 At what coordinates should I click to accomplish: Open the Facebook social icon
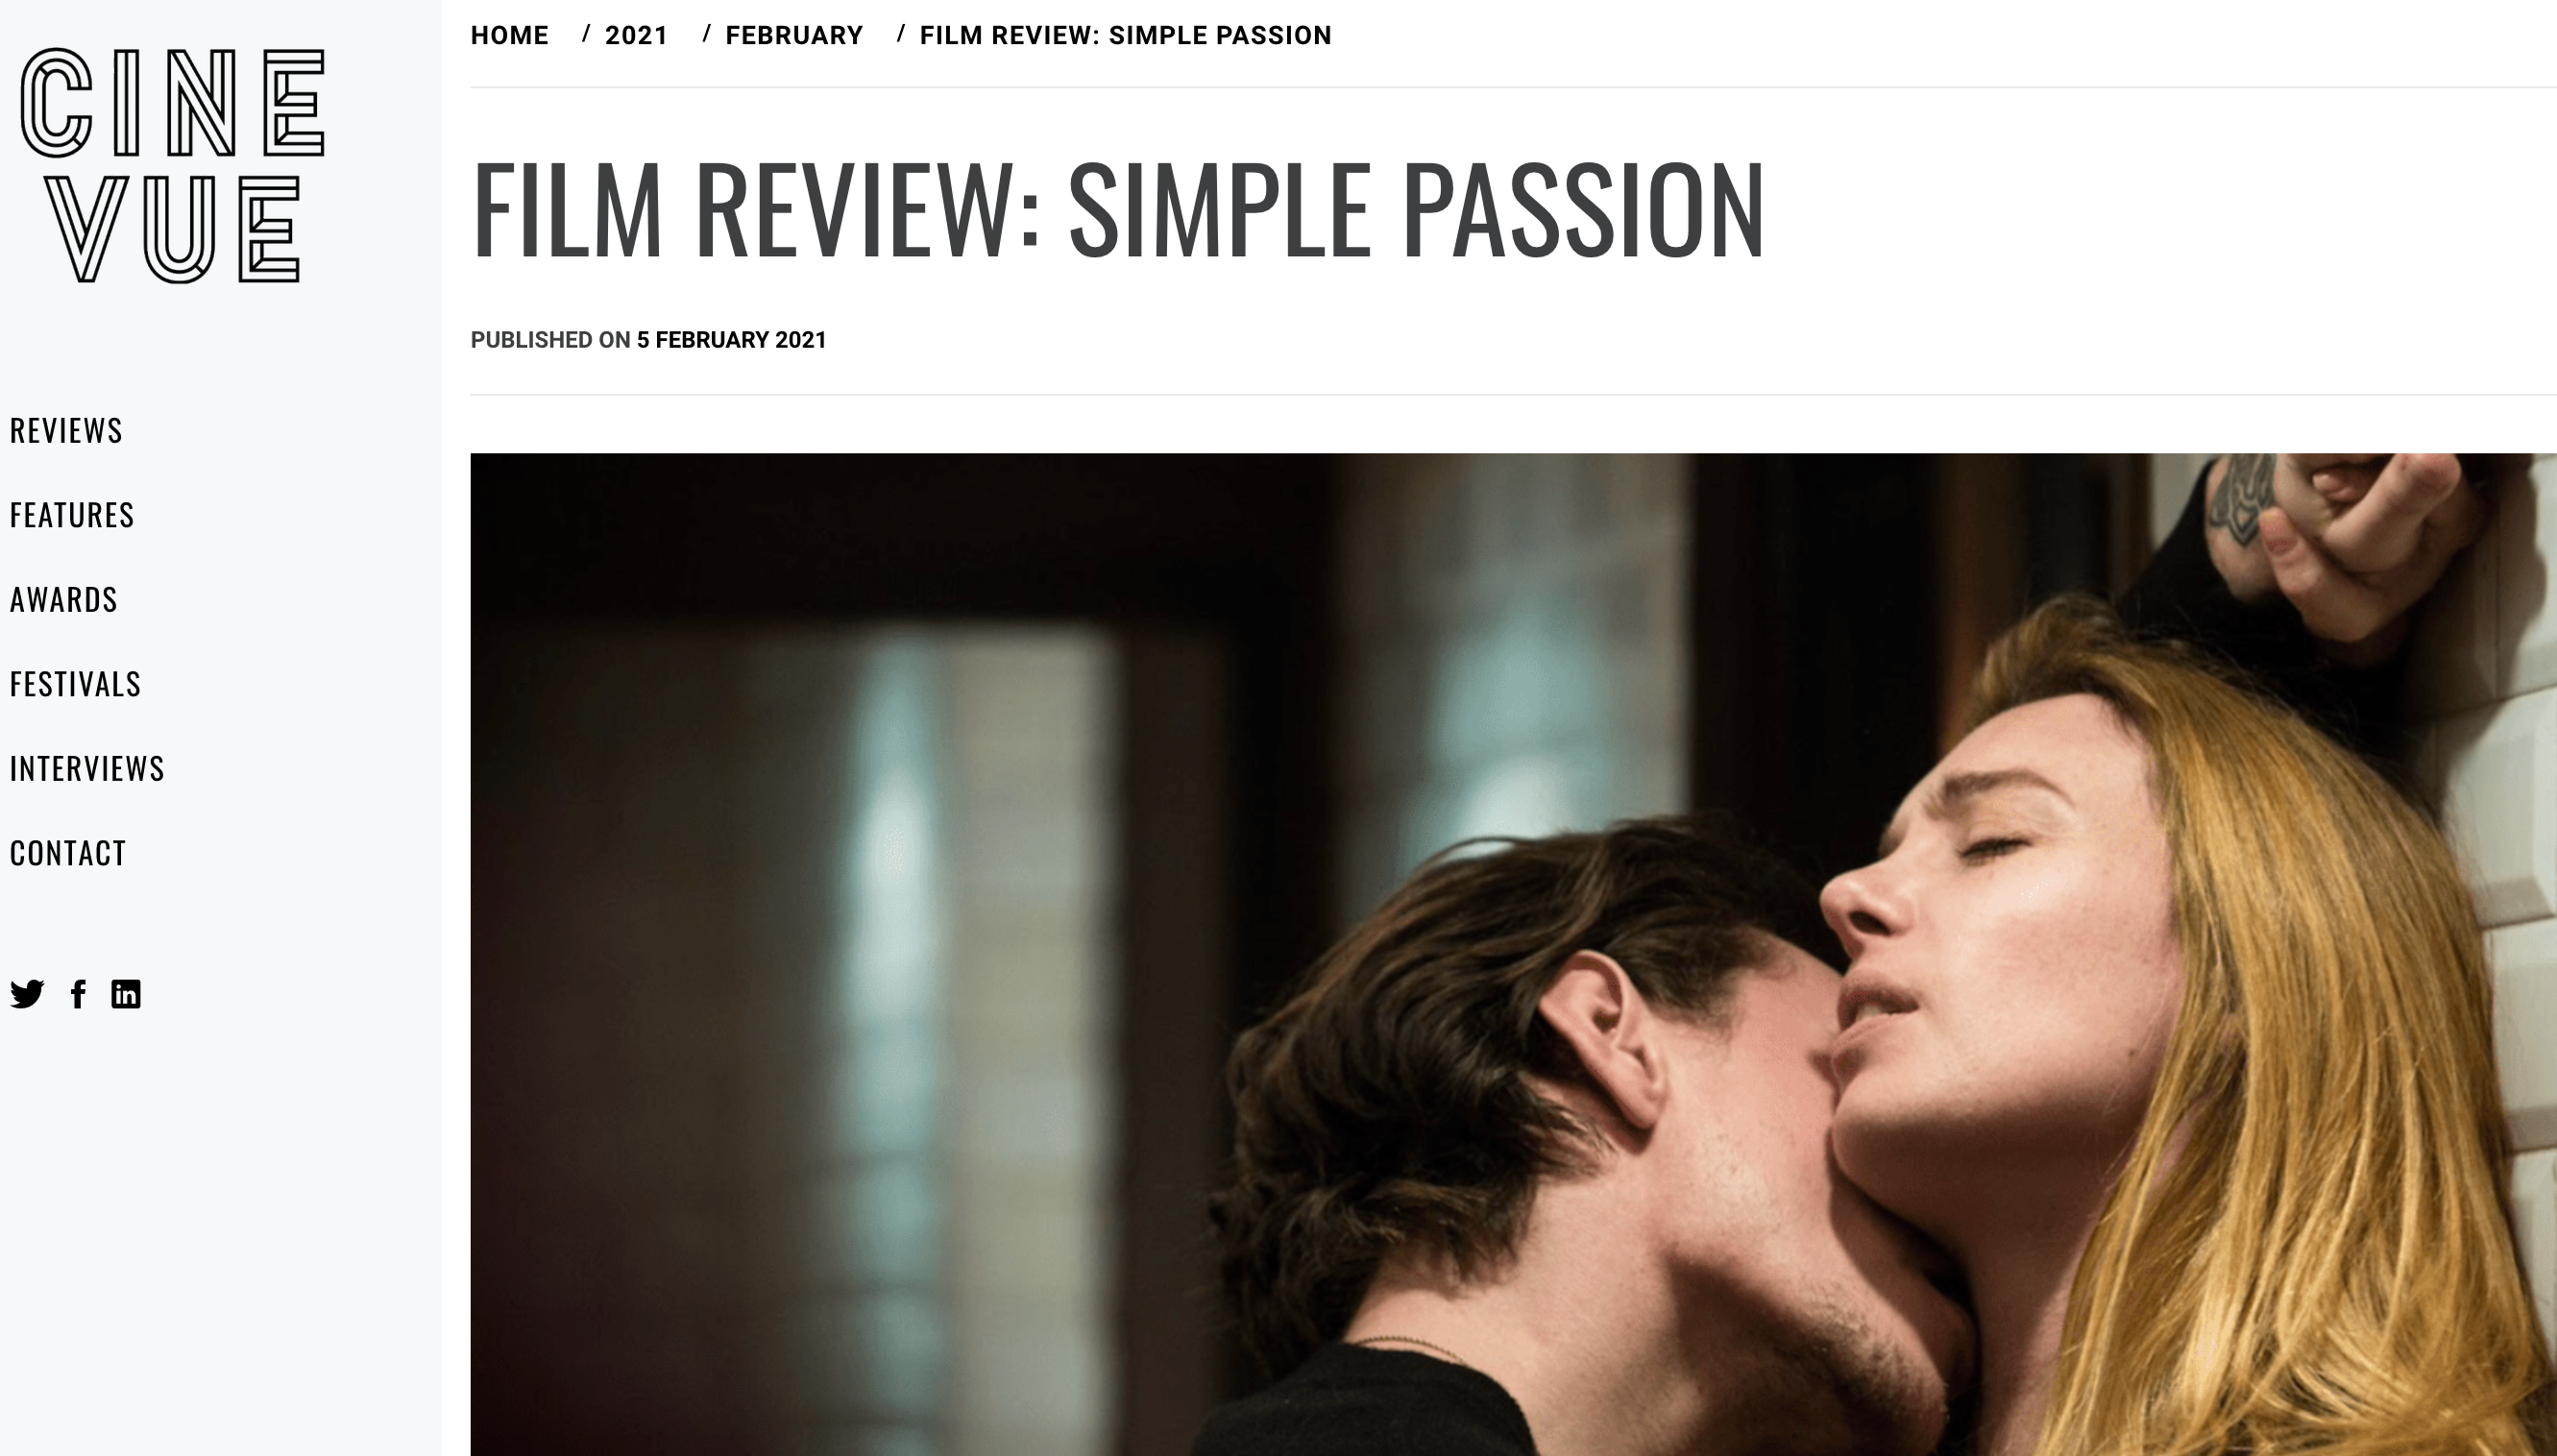click(x=78, y=994)
